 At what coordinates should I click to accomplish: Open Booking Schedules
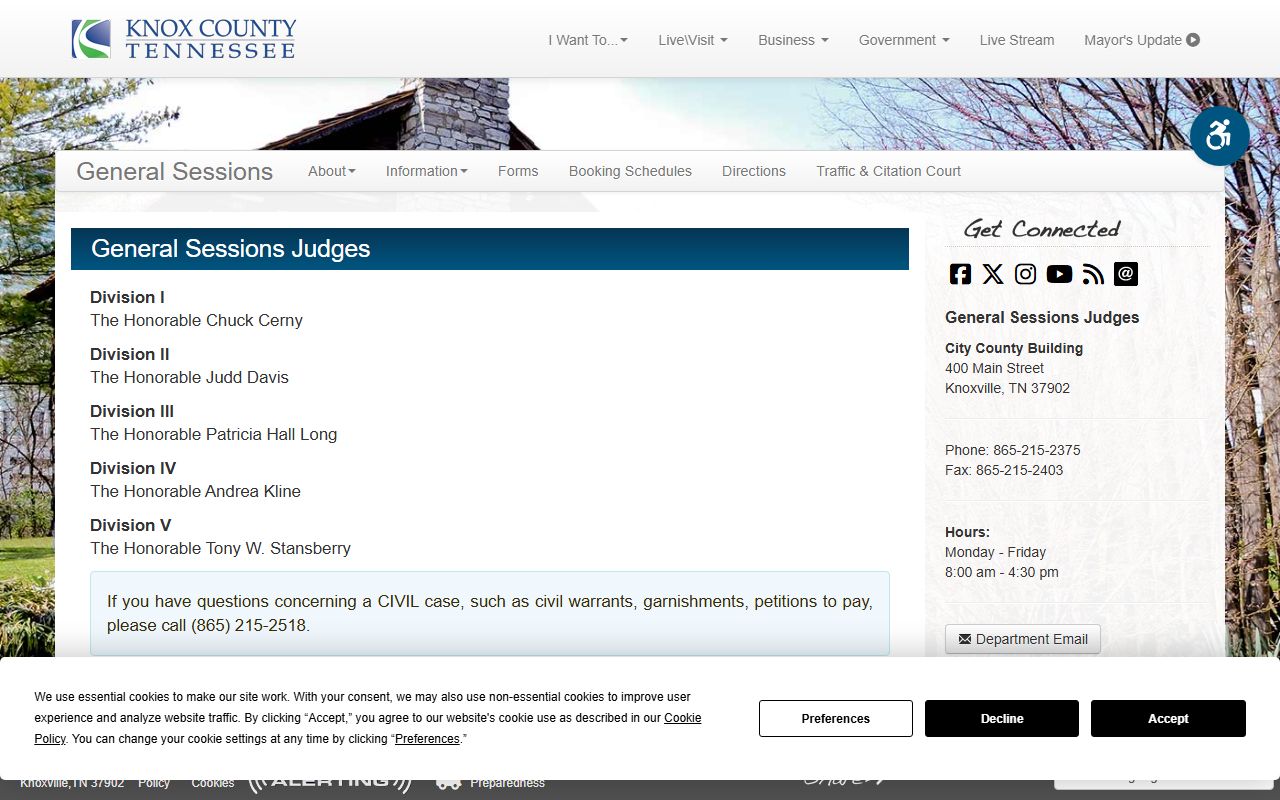630,171
